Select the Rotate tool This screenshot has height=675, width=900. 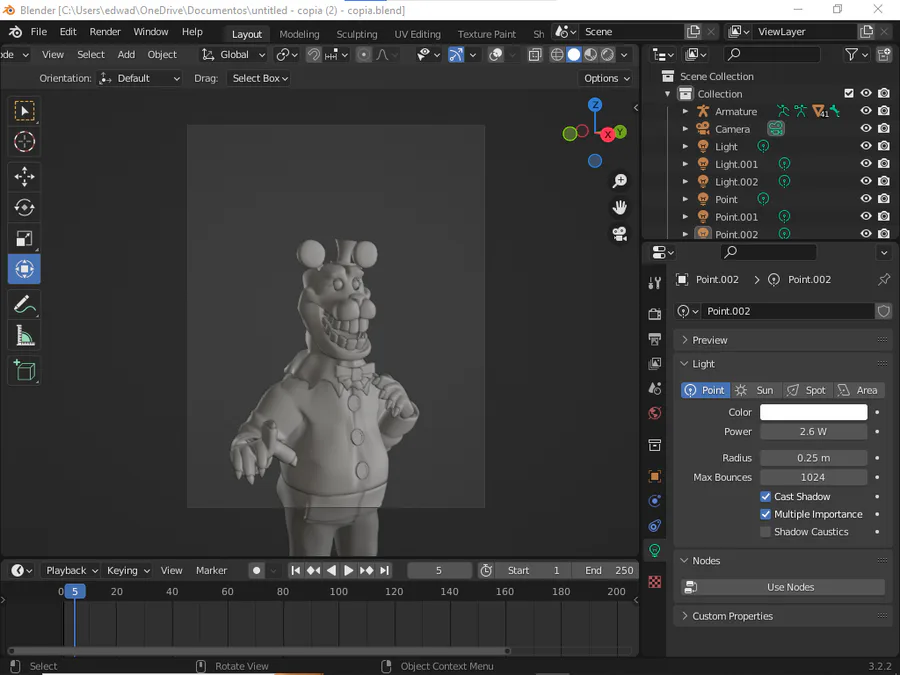pos(25,208)
